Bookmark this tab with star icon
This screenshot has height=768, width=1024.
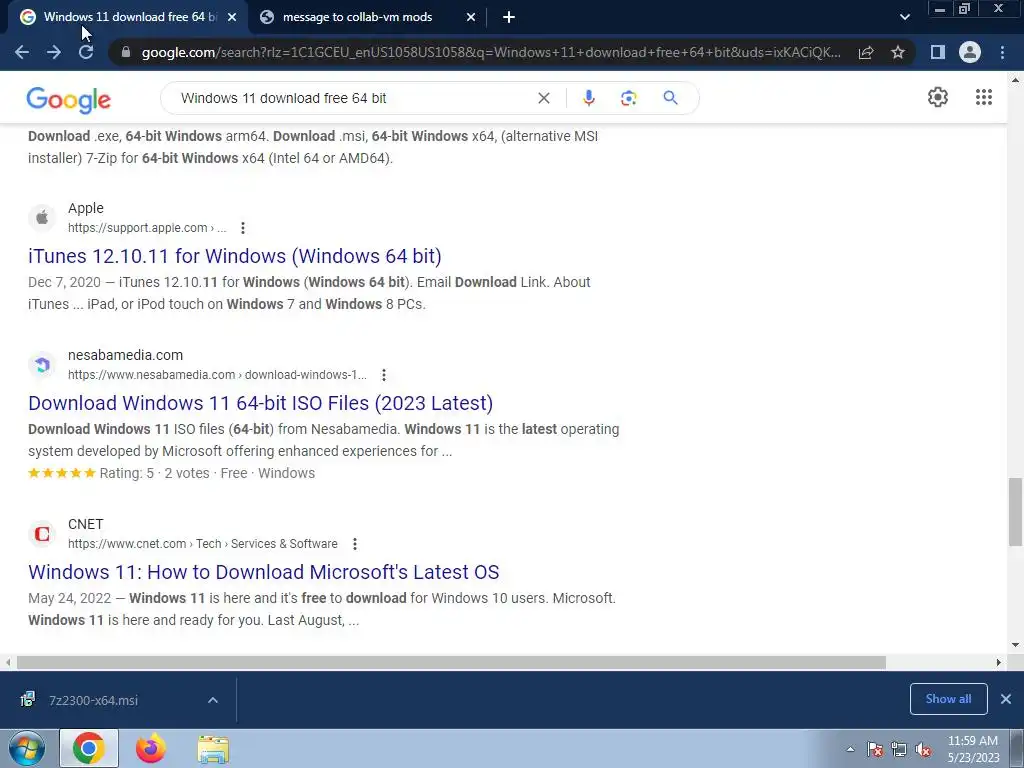(898, 52)
